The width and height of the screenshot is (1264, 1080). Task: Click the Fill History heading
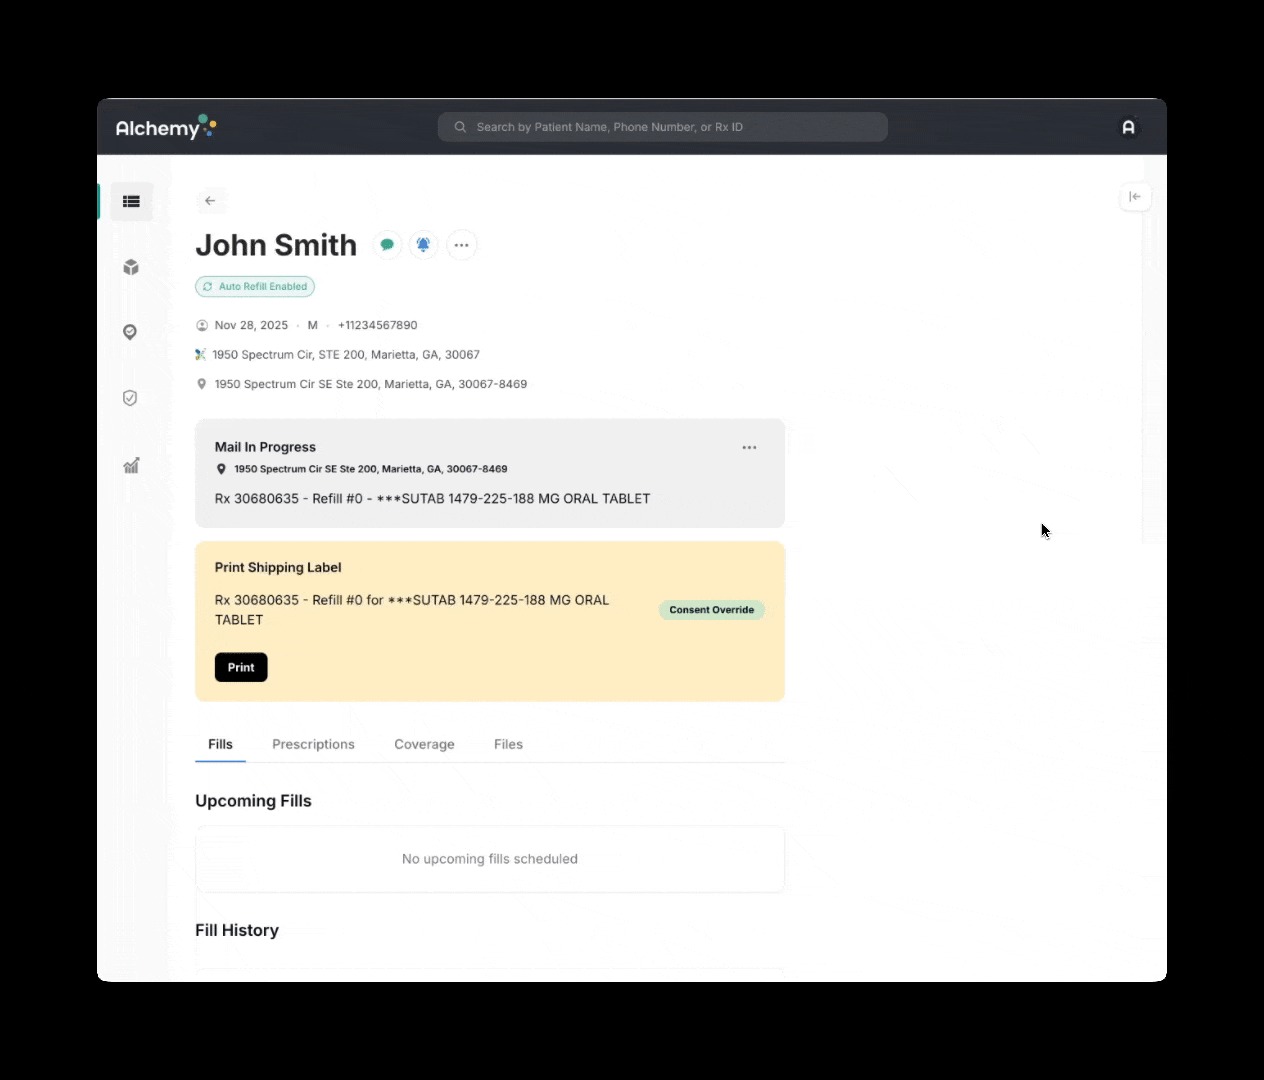[237, 930]
